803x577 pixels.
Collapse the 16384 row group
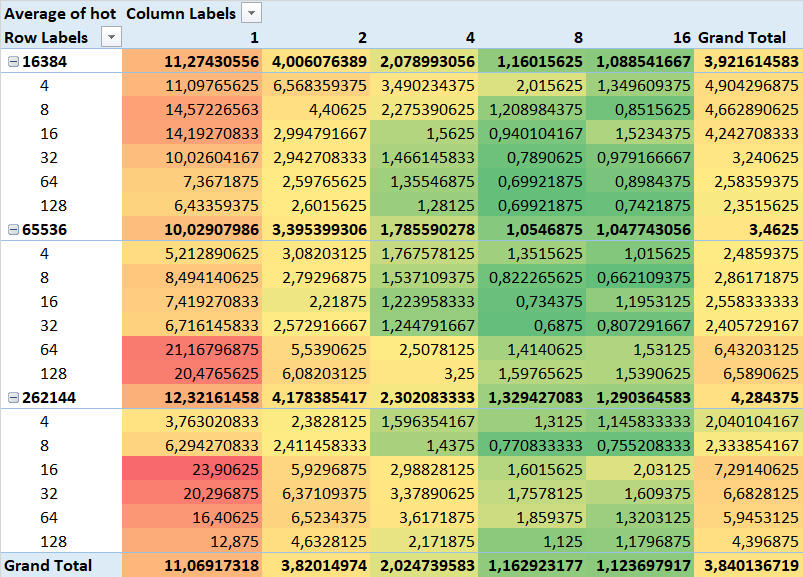pos(13,61)
